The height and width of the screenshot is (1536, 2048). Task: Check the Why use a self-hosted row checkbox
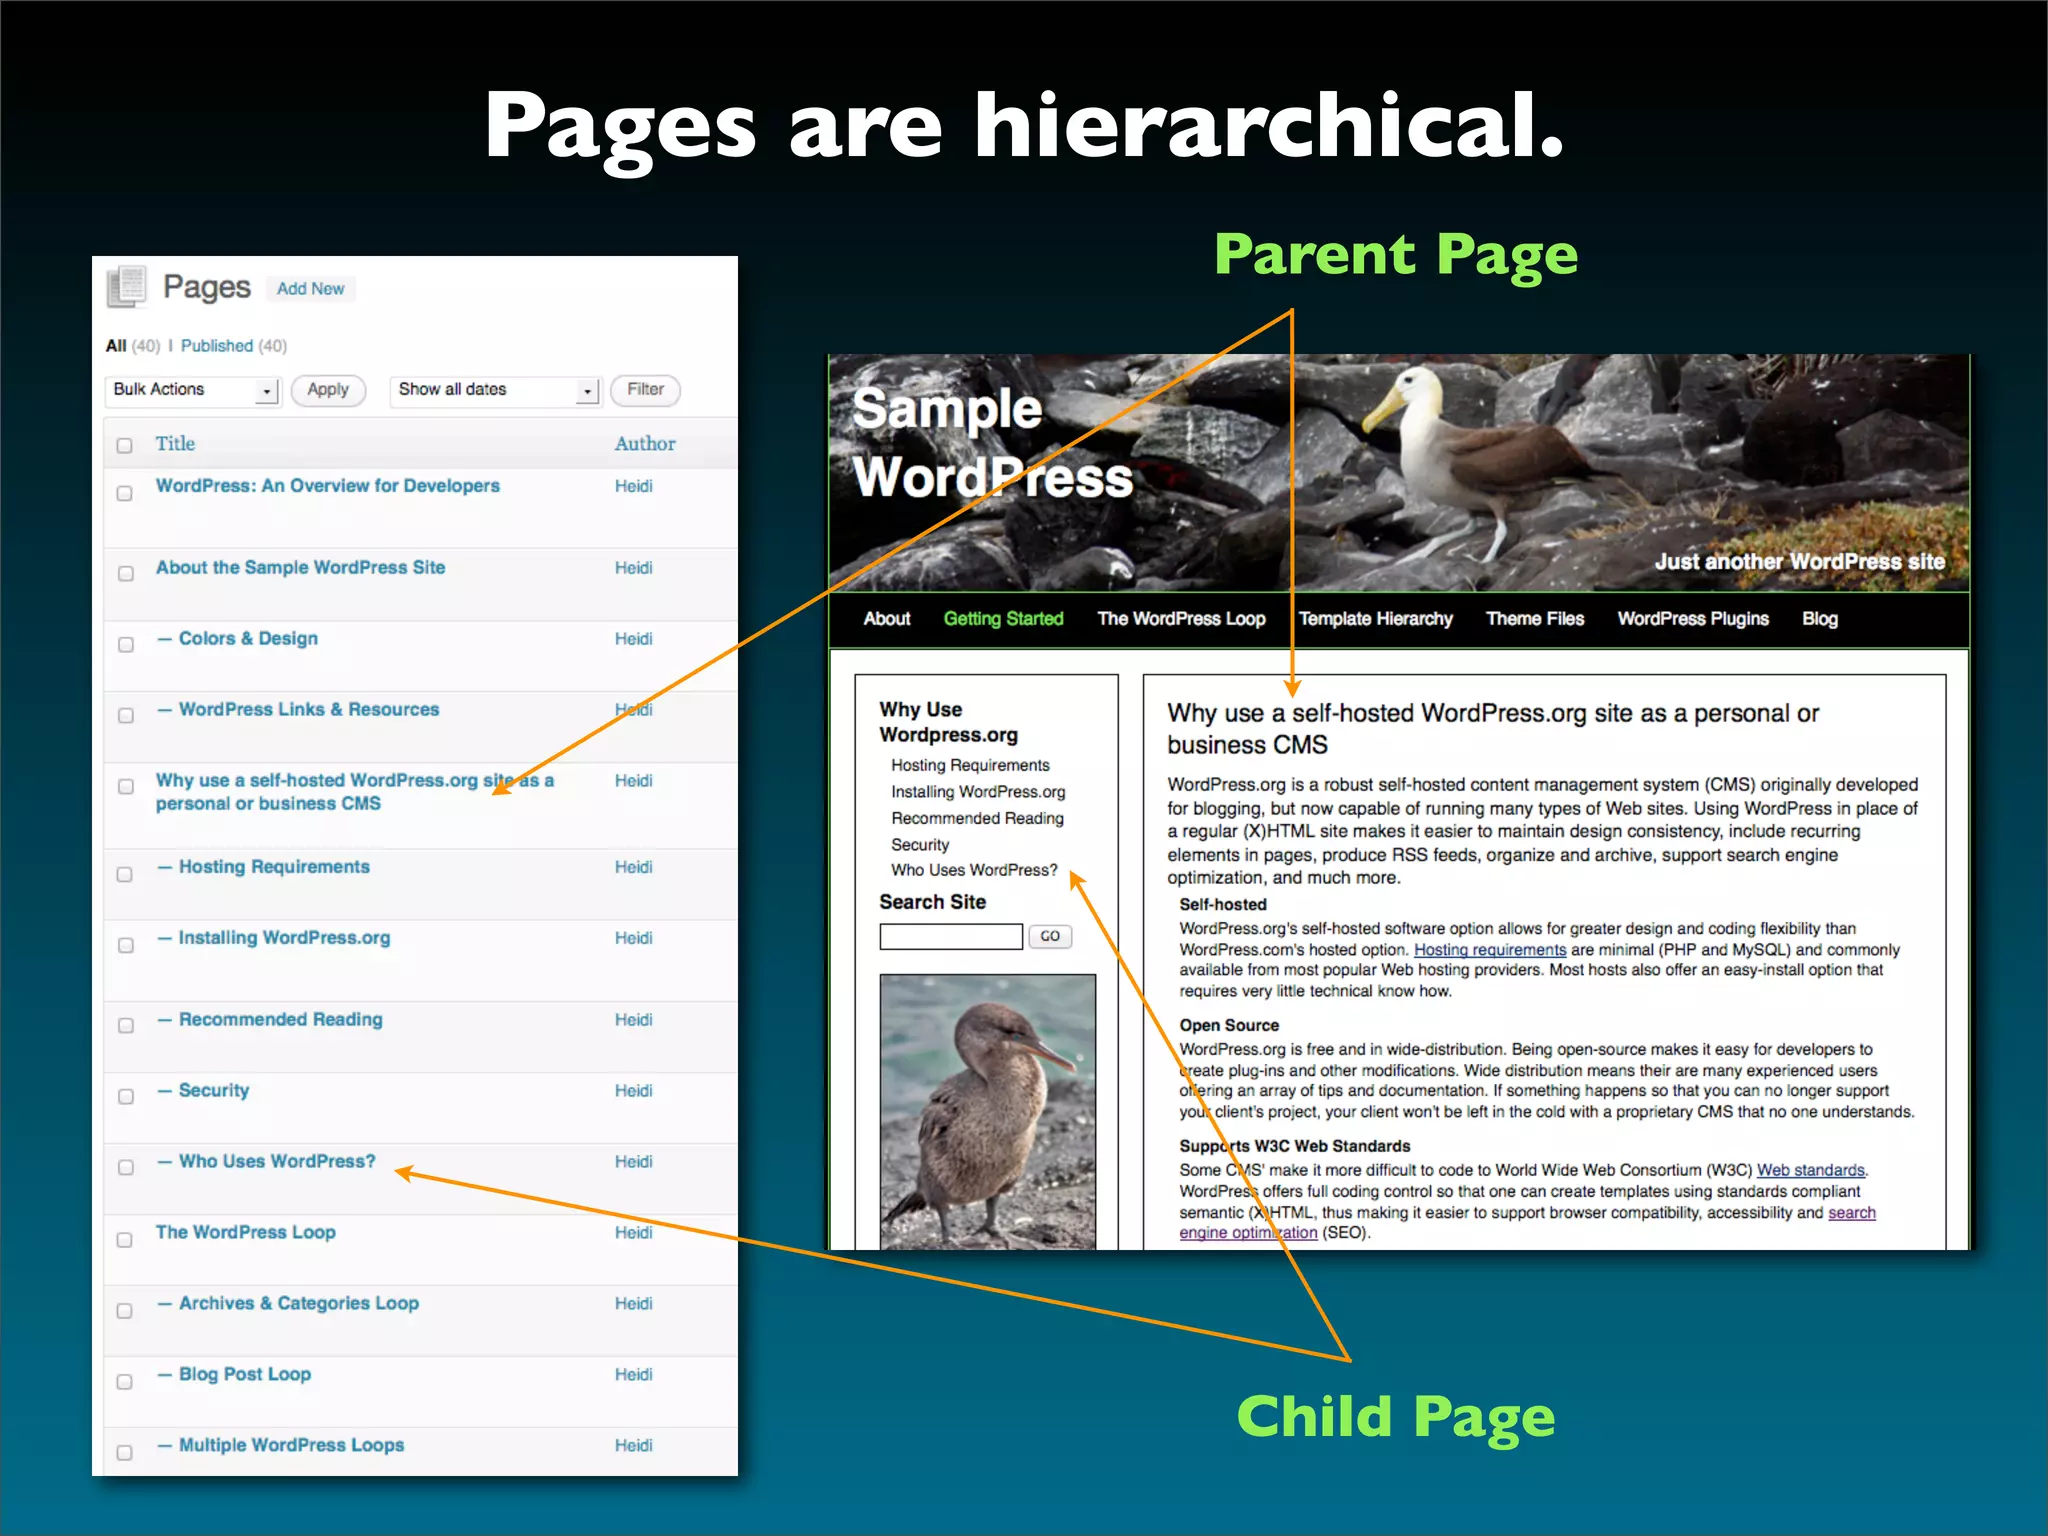tap(125, 787)
